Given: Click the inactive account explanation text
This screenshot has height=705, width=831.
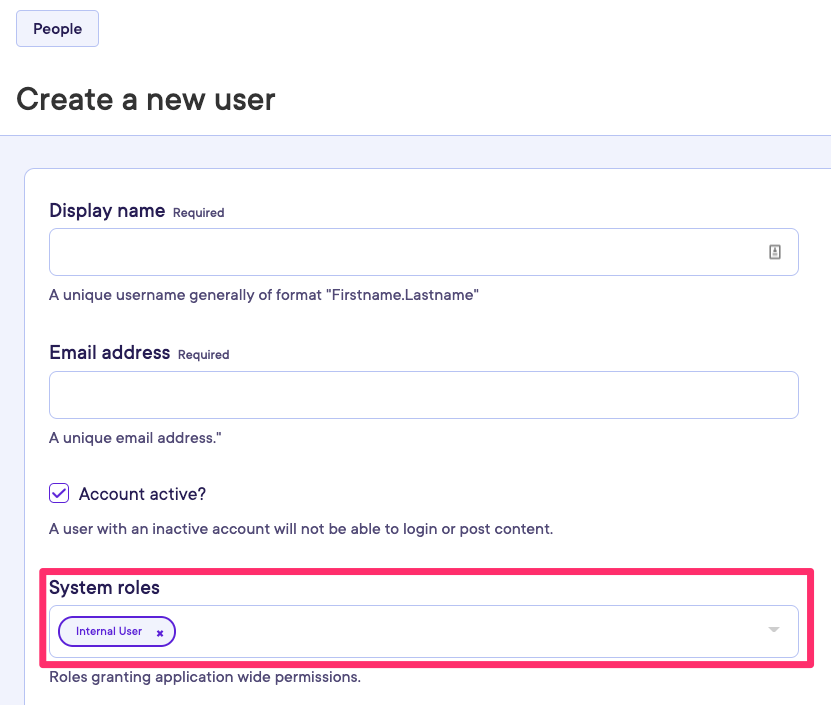Looking at the screenshot, I should [300, 528].
